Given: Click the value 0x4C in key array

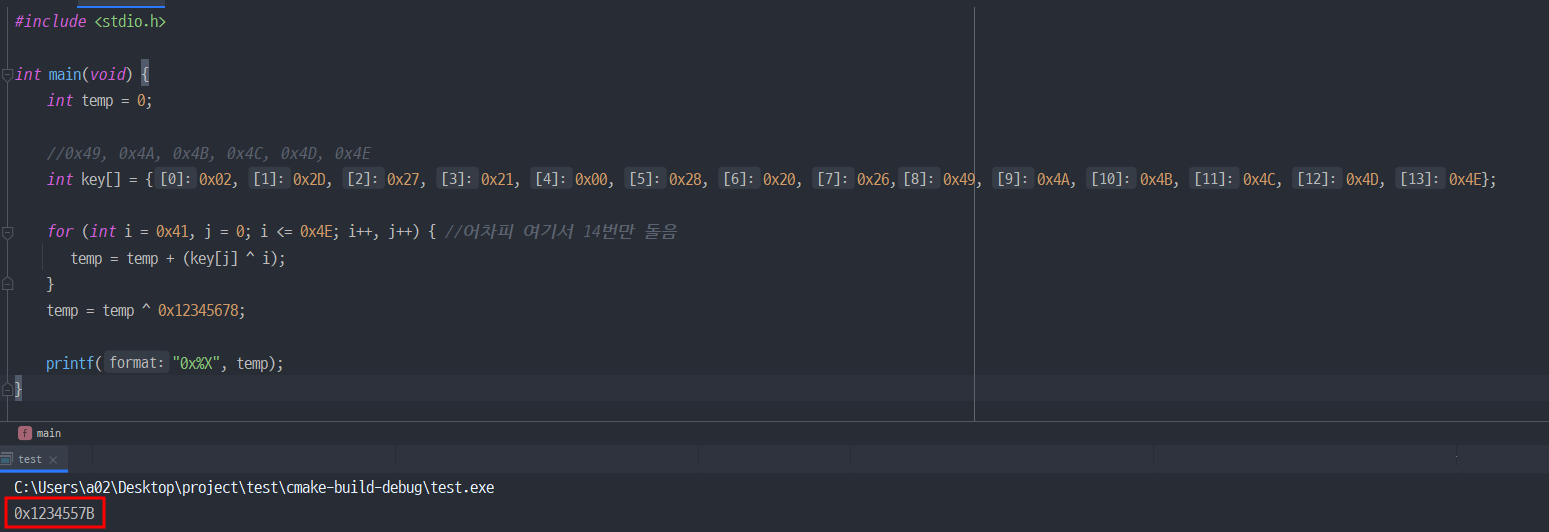Looking at the screenshot, I should 1259,179.
